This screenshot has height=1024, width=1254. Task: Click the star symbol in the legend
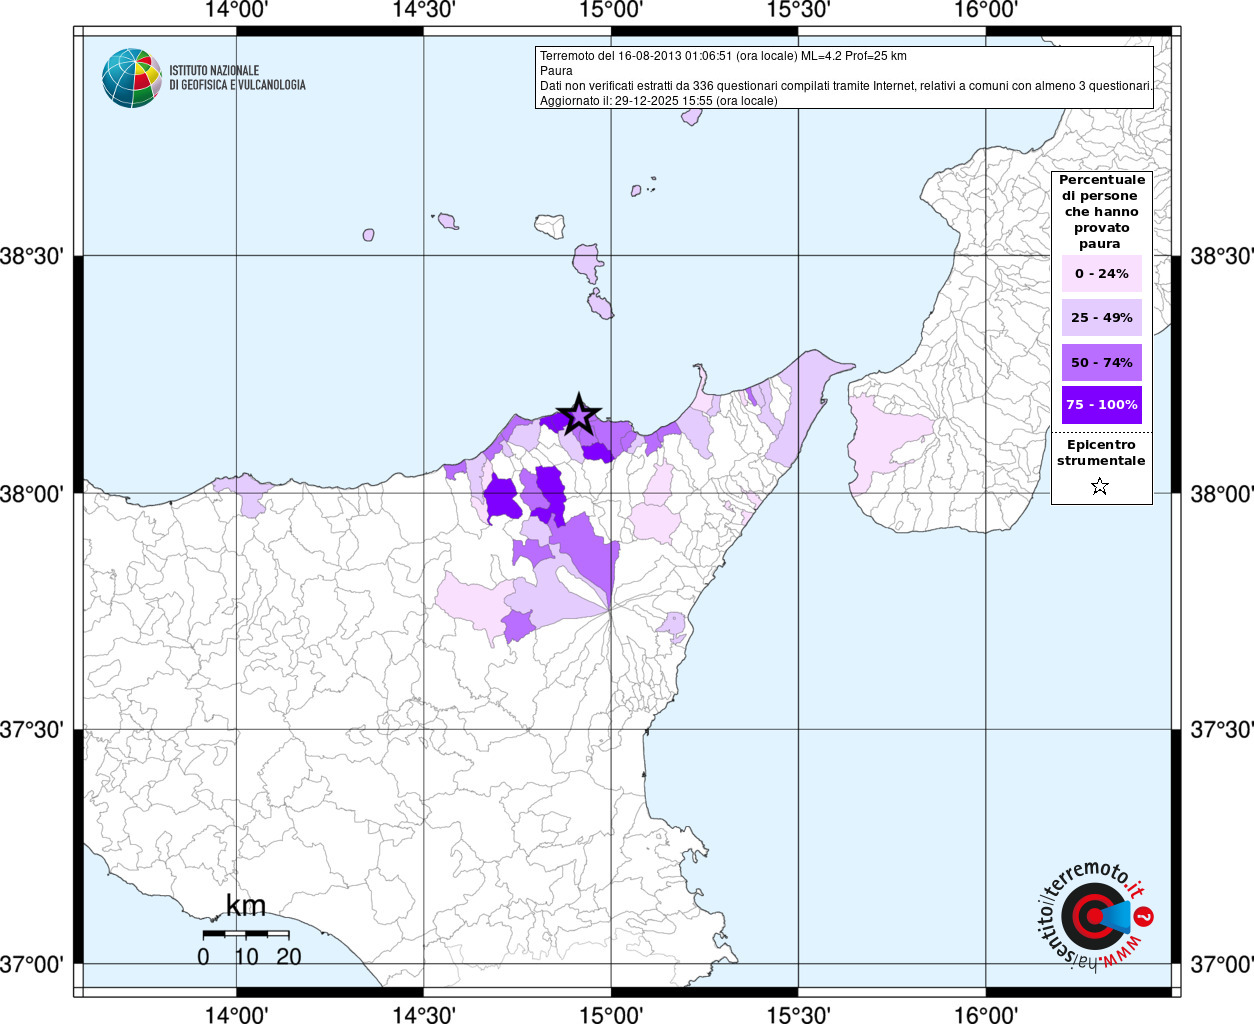(x=1100, y=486)
